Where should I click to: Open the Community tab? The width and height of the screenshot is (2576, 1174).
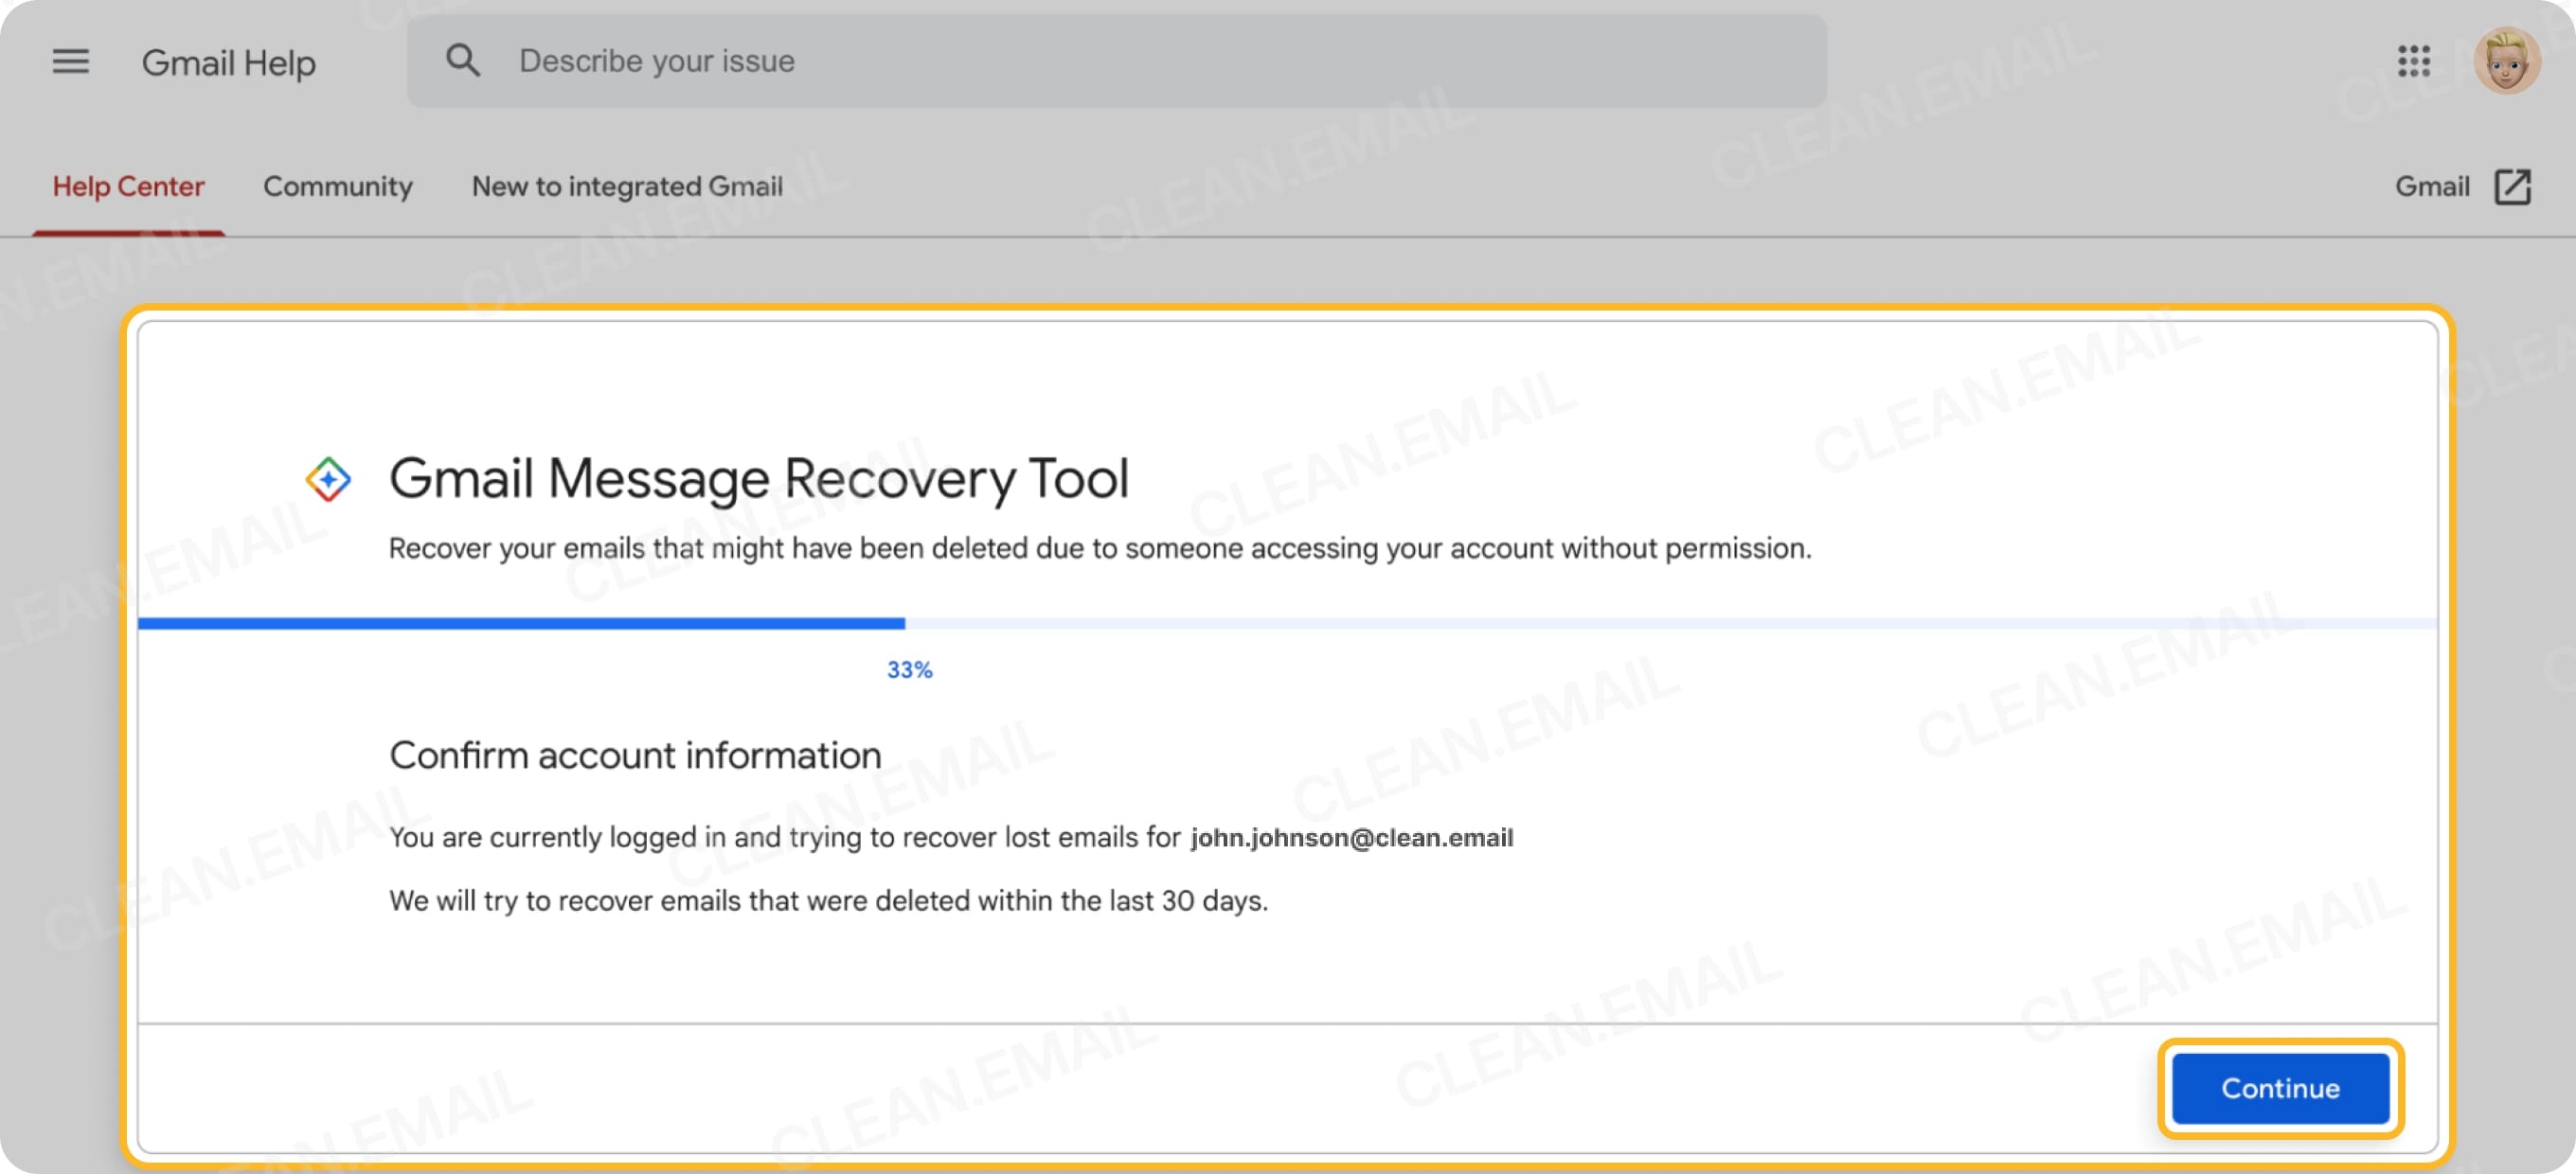[x=338, y=186]
